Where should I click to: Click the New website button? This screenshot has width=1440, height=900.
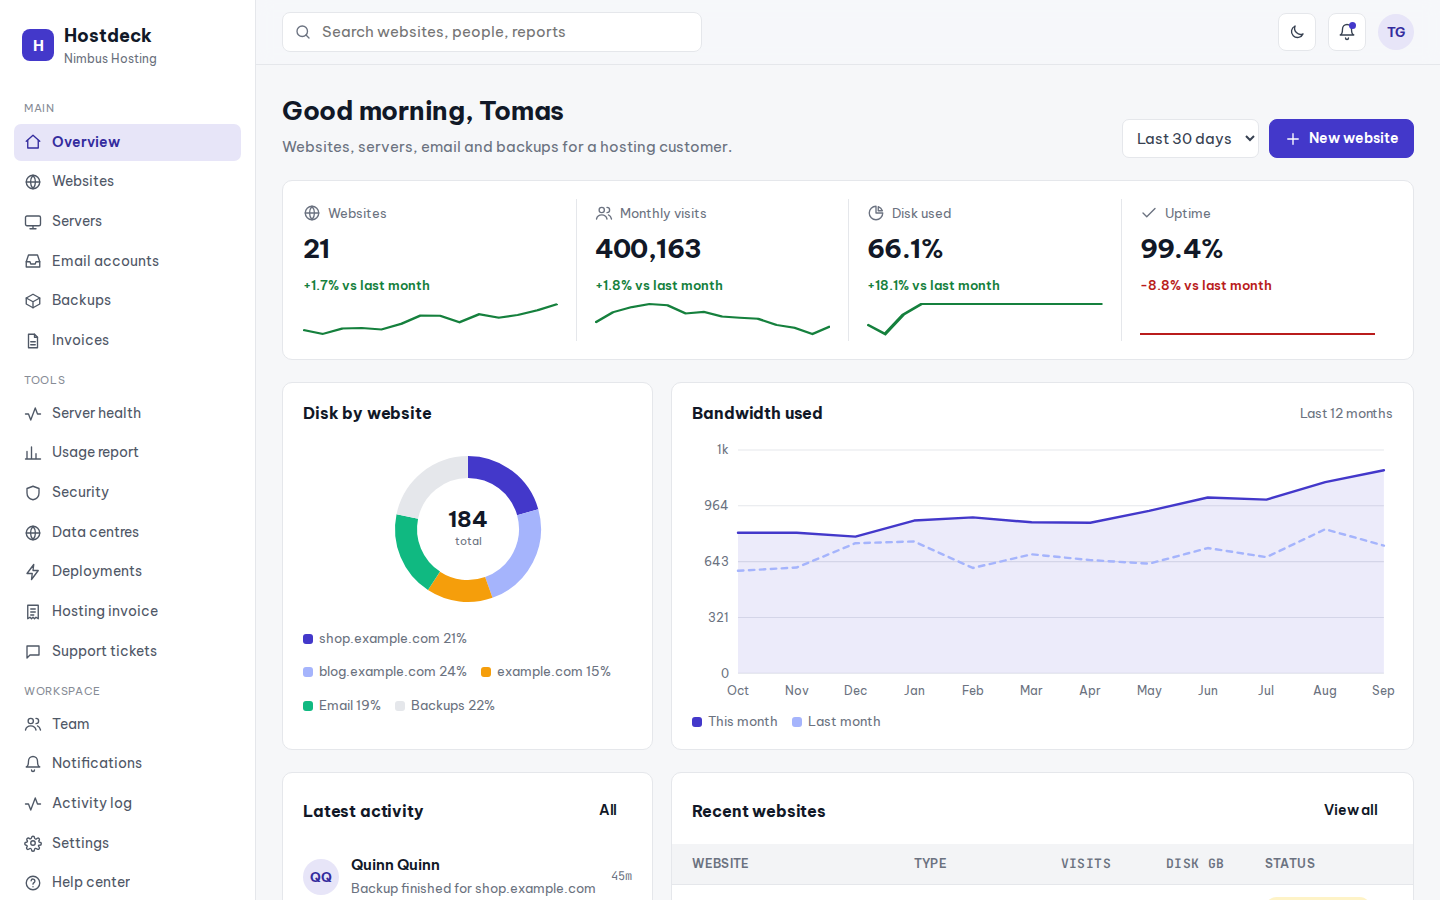(x=1341, y=139)
